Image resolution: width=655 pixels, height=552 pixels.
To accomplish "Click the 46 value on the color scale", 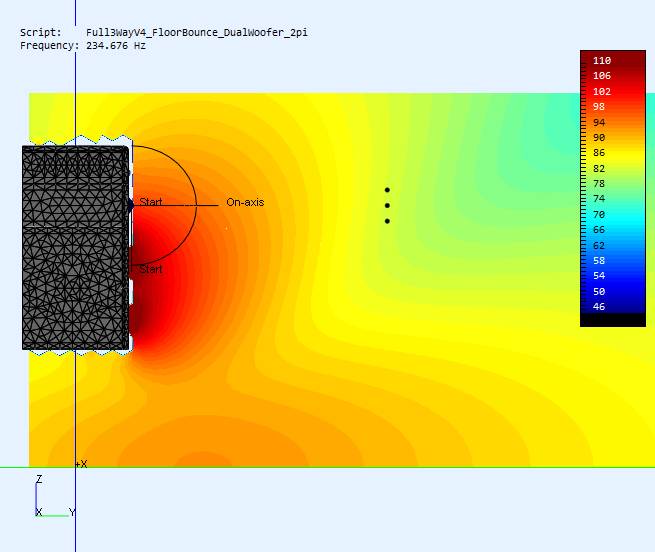I will click(599, 306).
